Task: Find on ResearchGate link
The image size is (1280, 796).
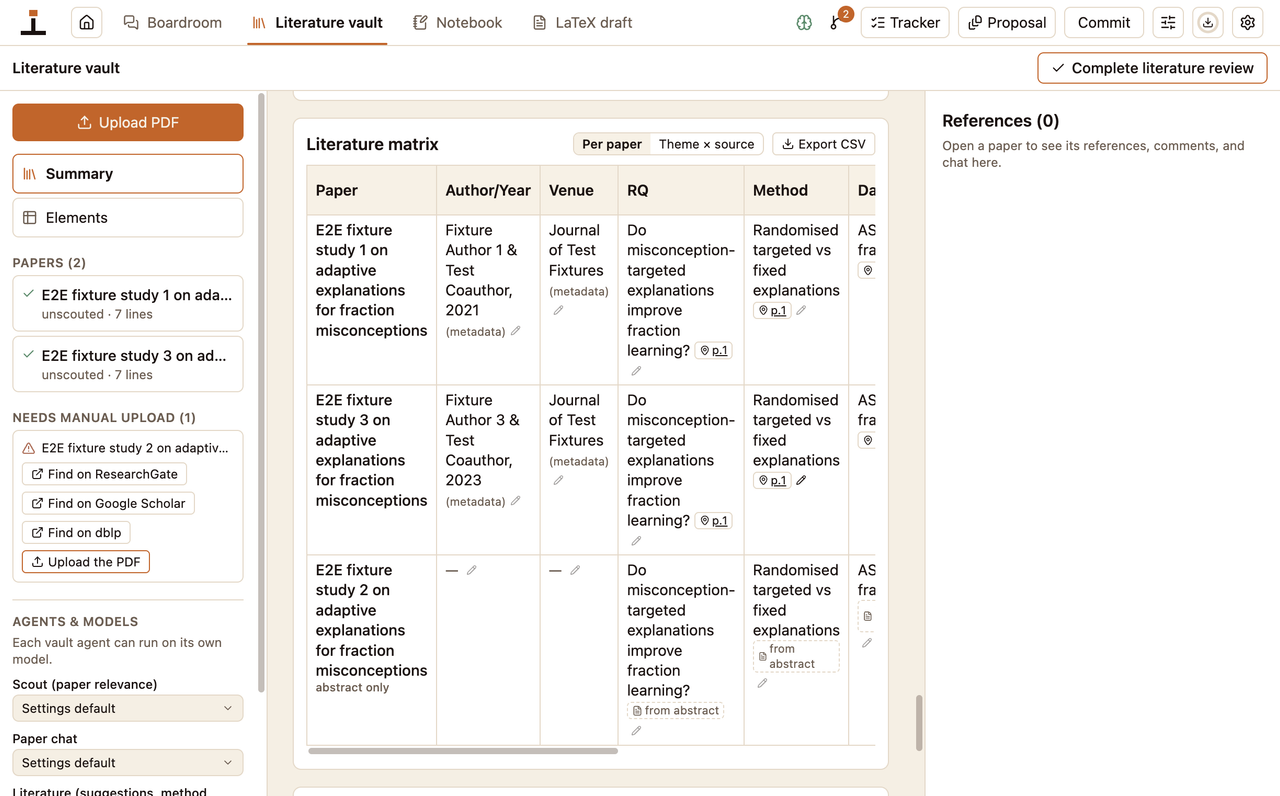Action: pyautogui.click(x=104, y=474)
